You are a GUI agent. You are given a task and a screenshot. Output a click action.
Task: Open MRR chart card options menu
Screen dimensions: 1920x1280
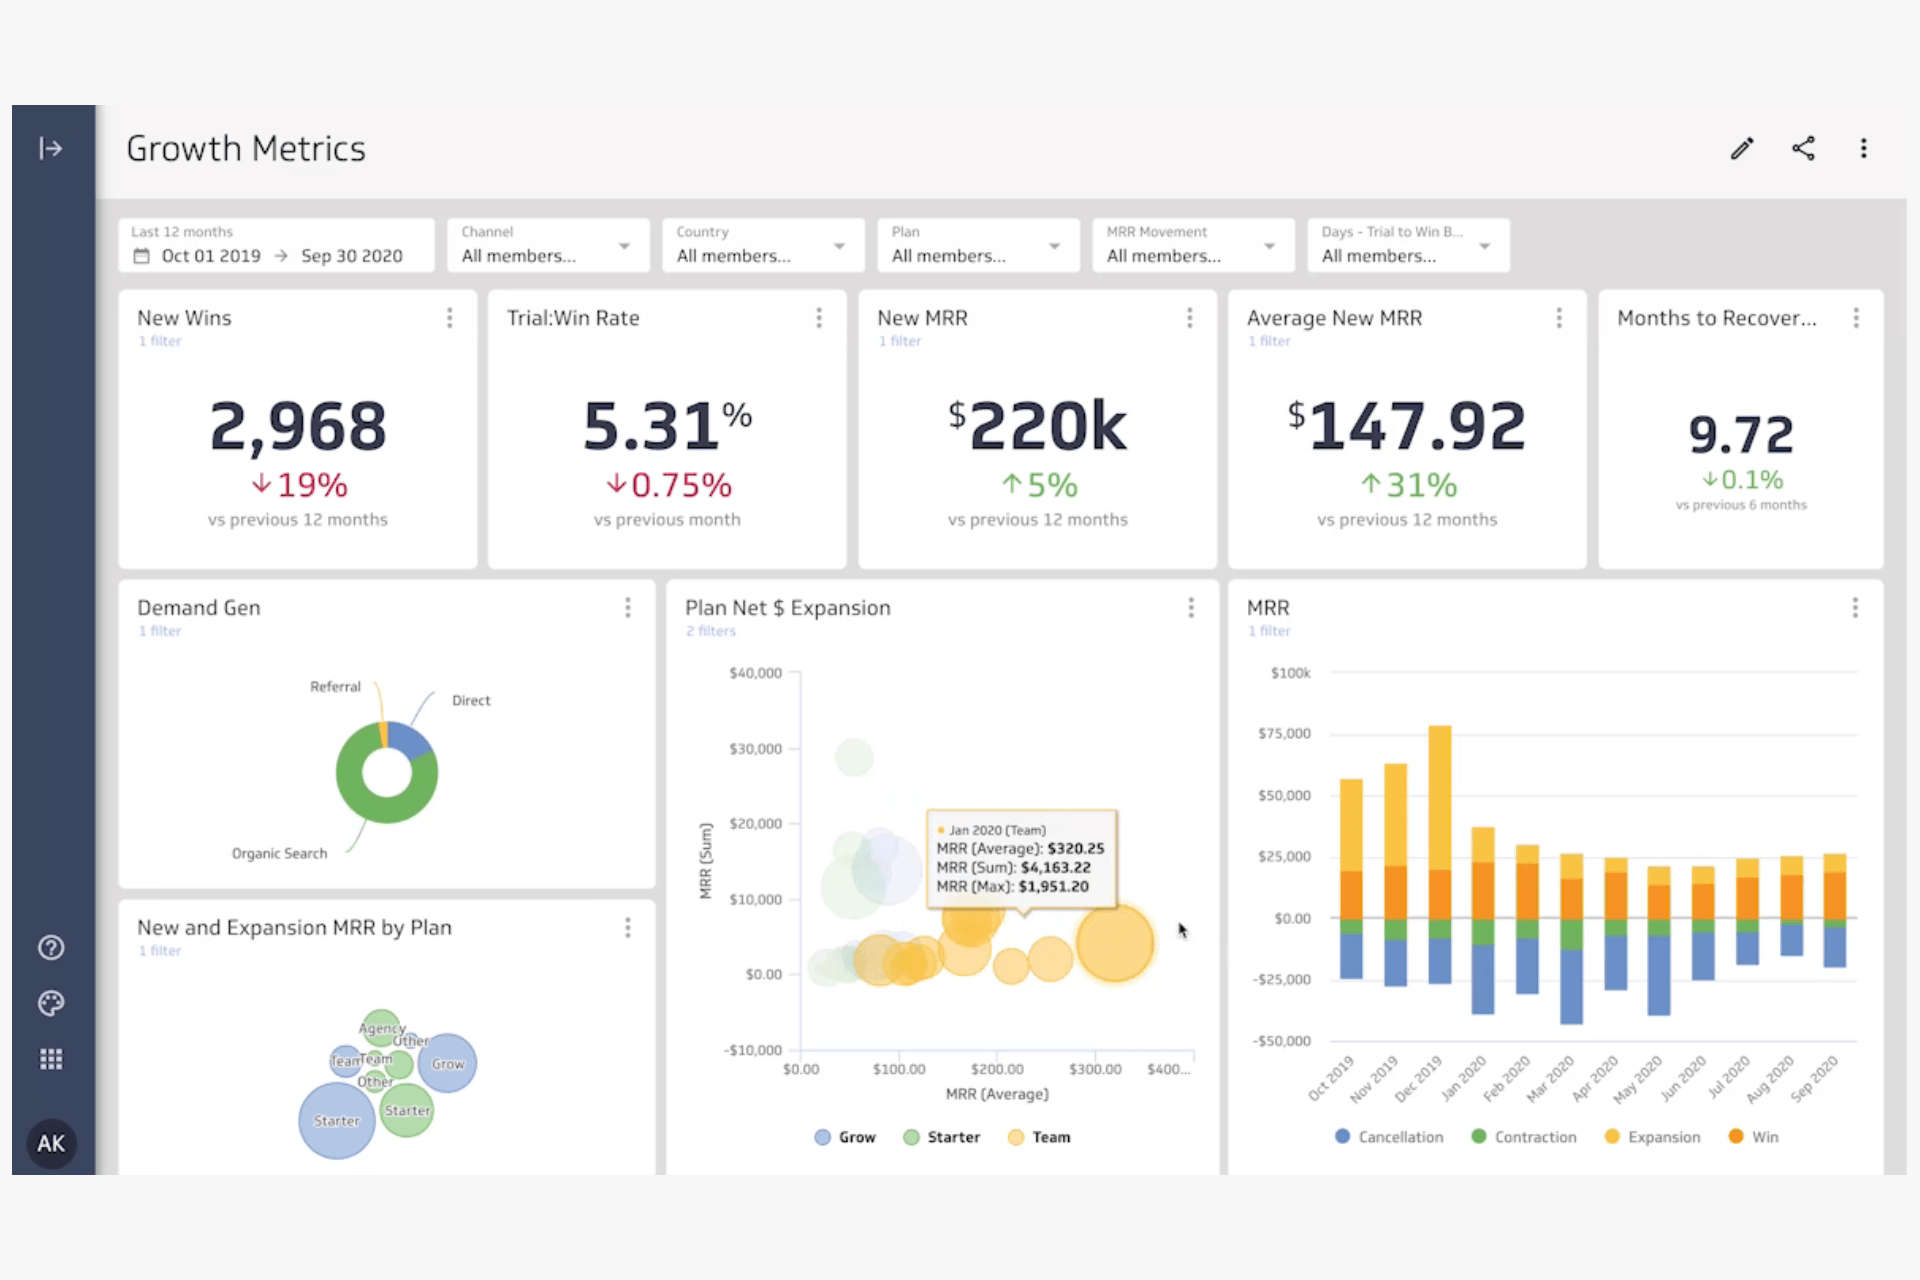1855,607
